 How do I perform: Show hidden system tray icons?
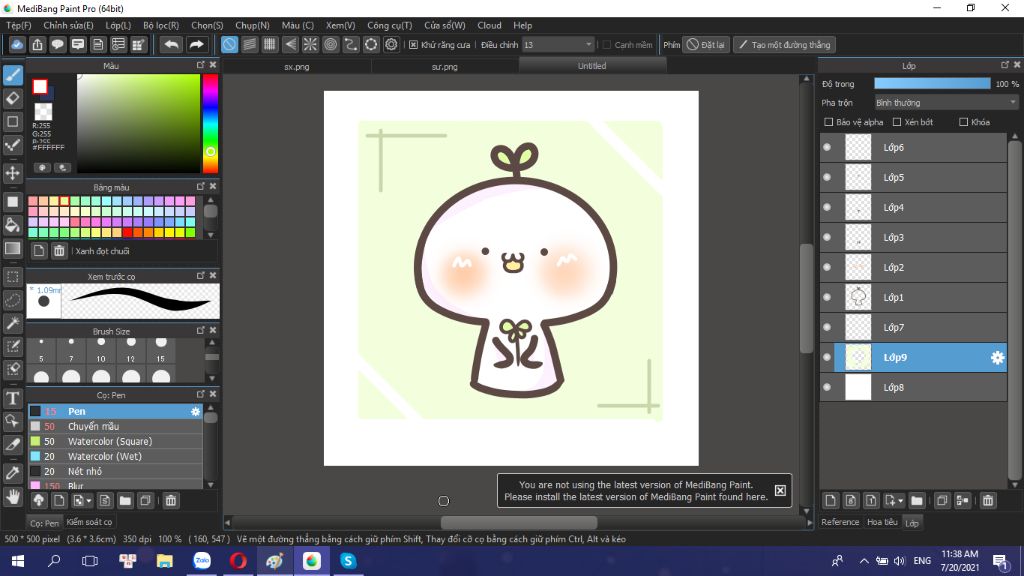click(x=864, y=561)
